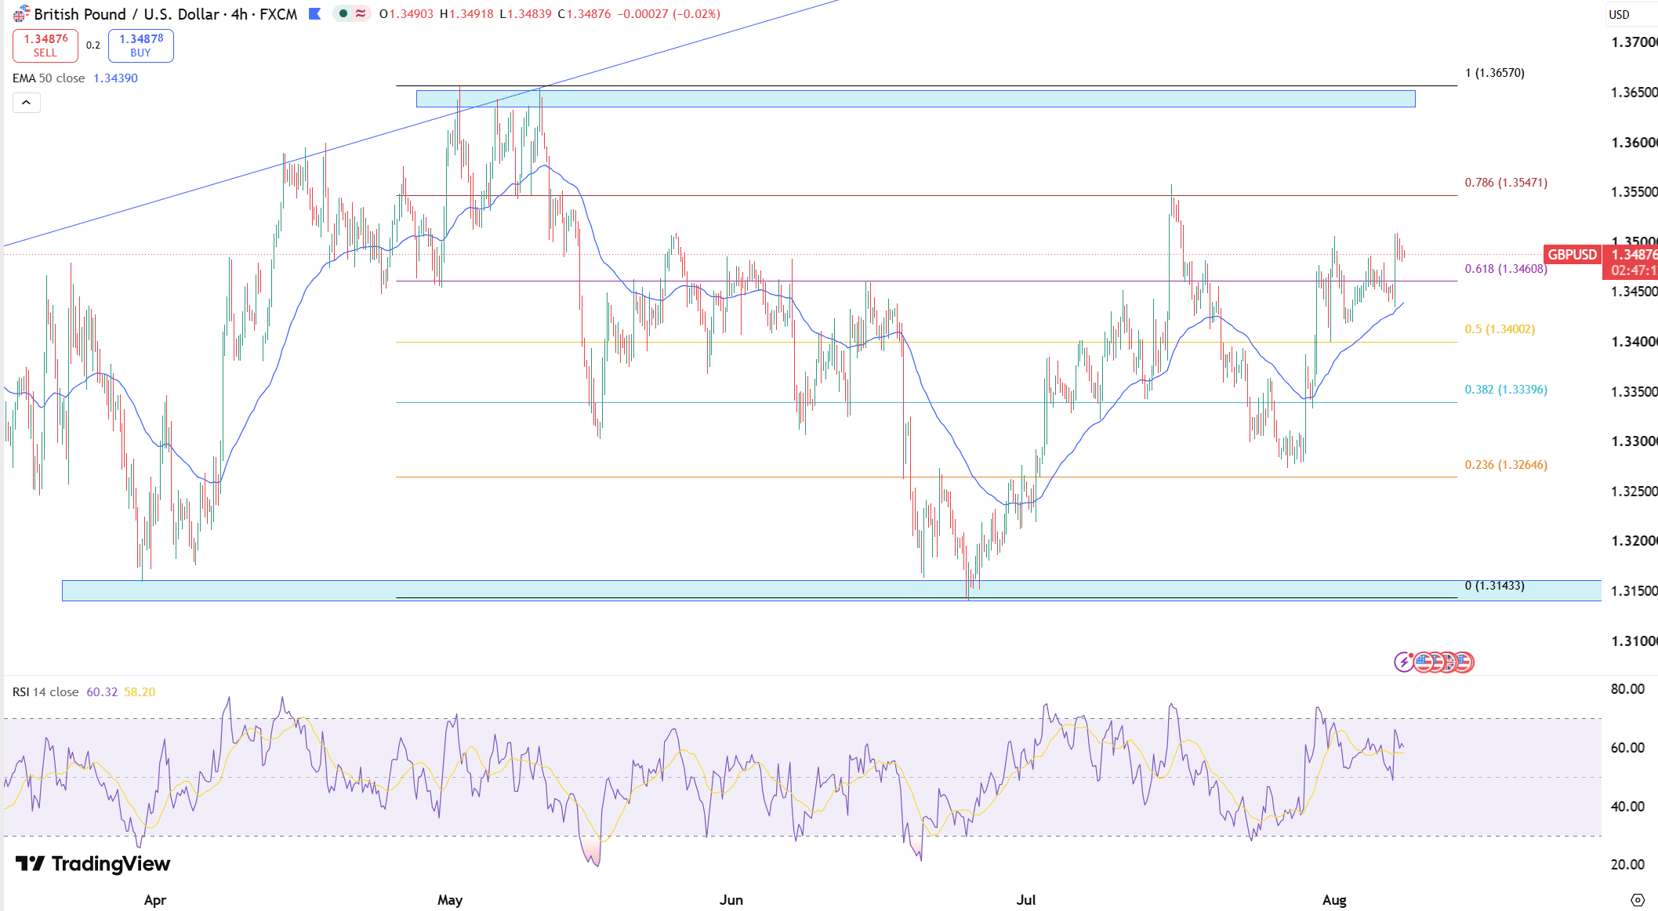The height and width of the screenshot is (911, 1658).
Task: Click the 80.00 RSI axis label
Action: [1628, 689]
